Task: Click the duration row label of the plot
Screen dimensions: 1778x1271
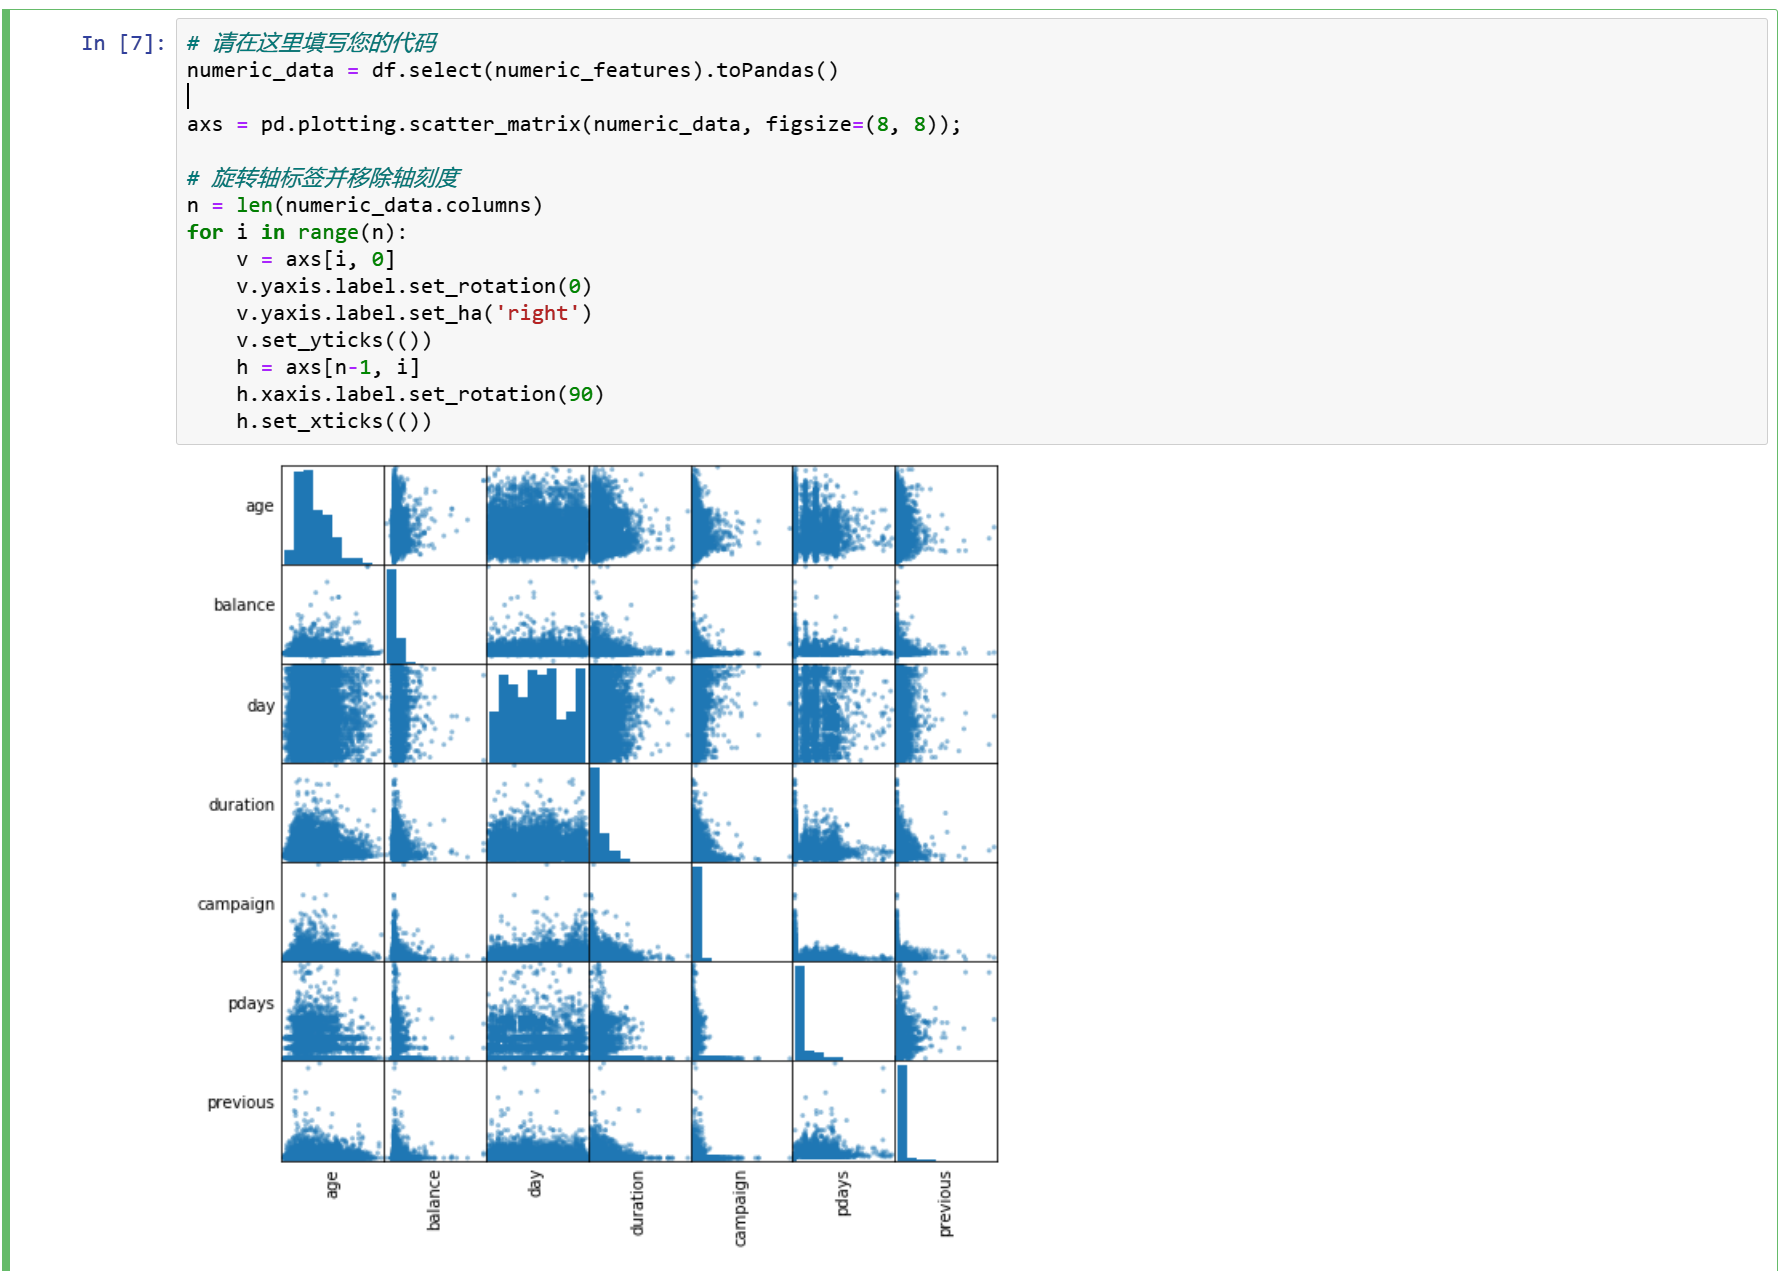Action: [x=241, y=805]
